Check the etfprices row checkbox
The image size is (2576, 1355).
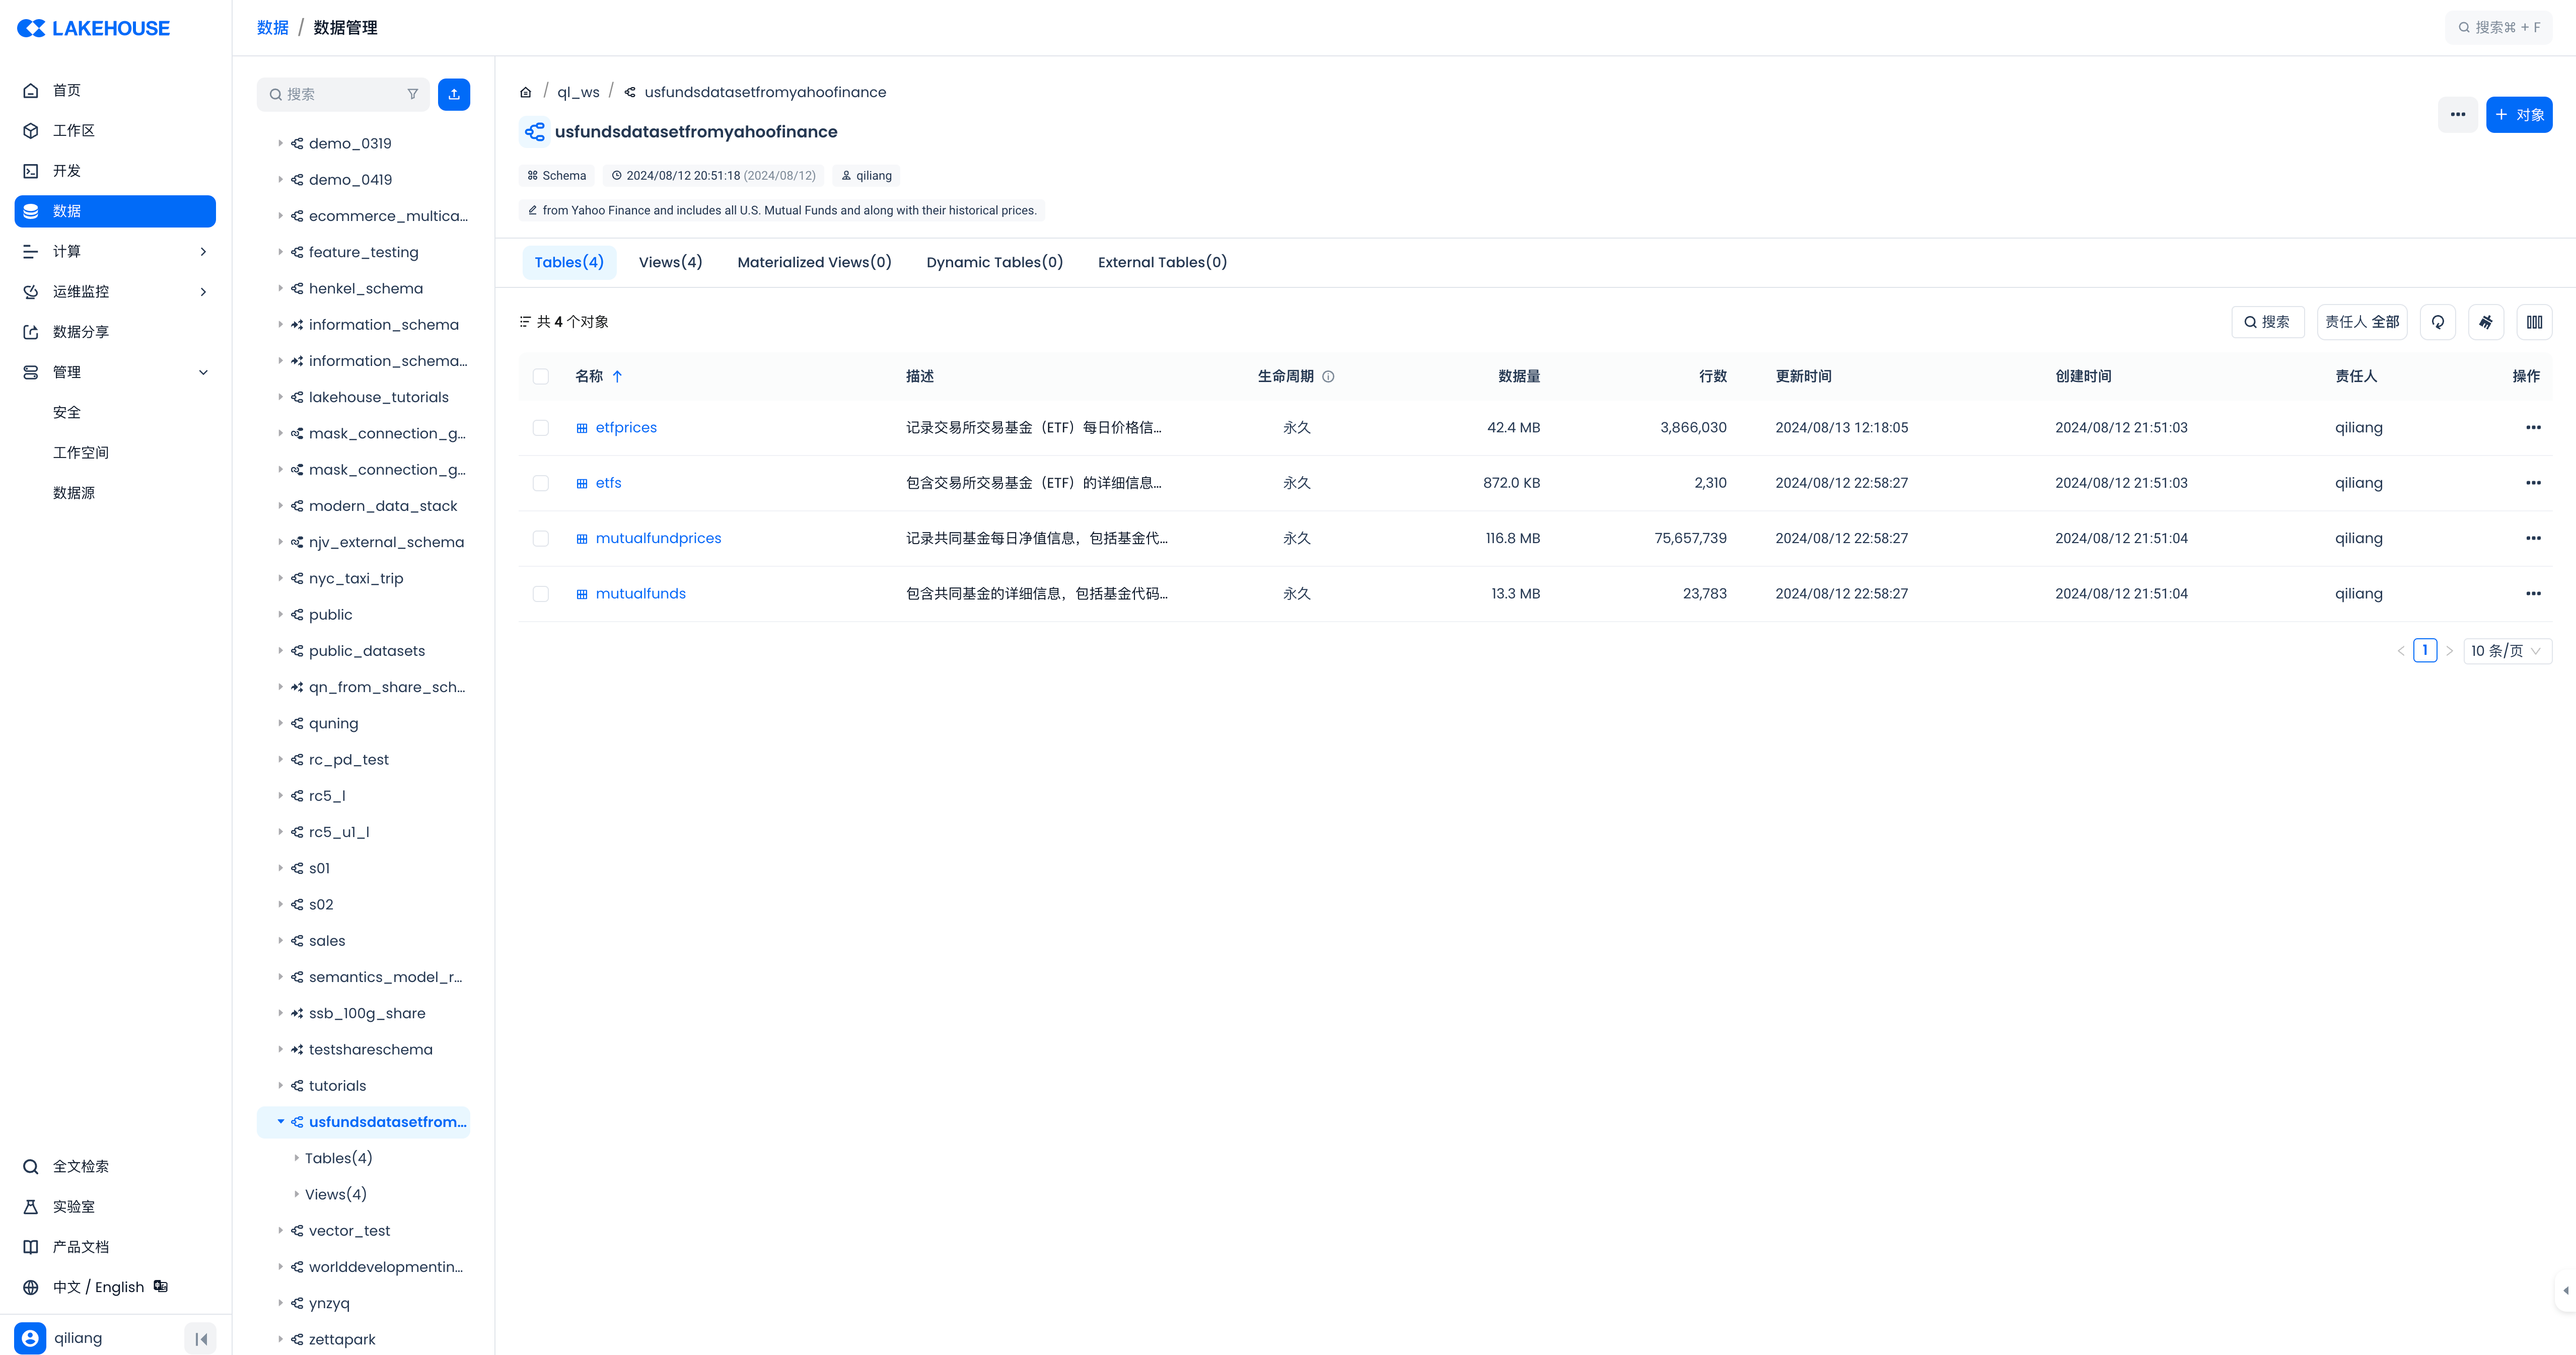click(541, 427)
